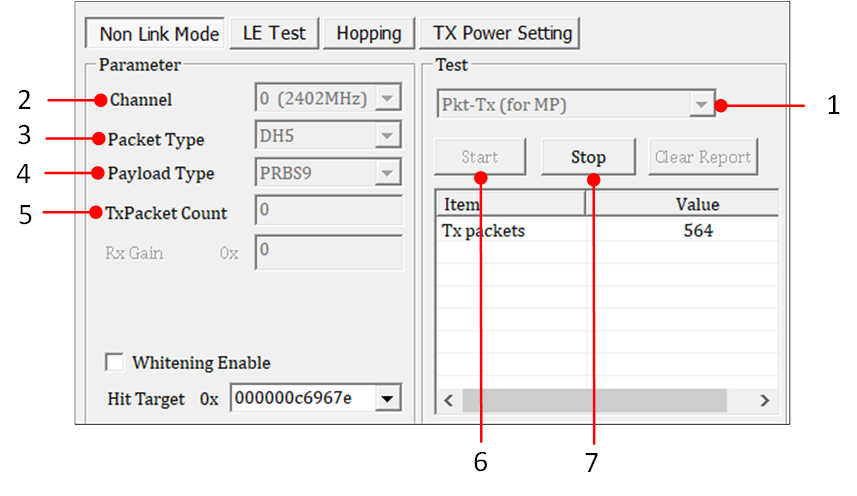The image size is (857, 496).
Task: Click the report scrollbar's left arrow
Action: 449,400
